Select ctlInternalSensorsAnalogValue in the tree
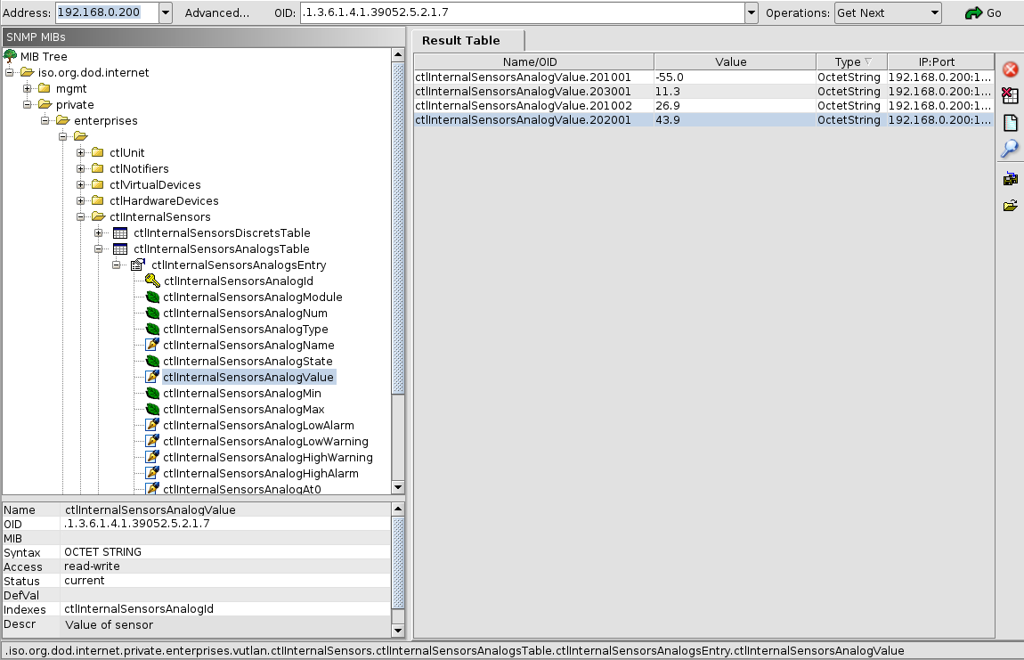 point(248,377)
